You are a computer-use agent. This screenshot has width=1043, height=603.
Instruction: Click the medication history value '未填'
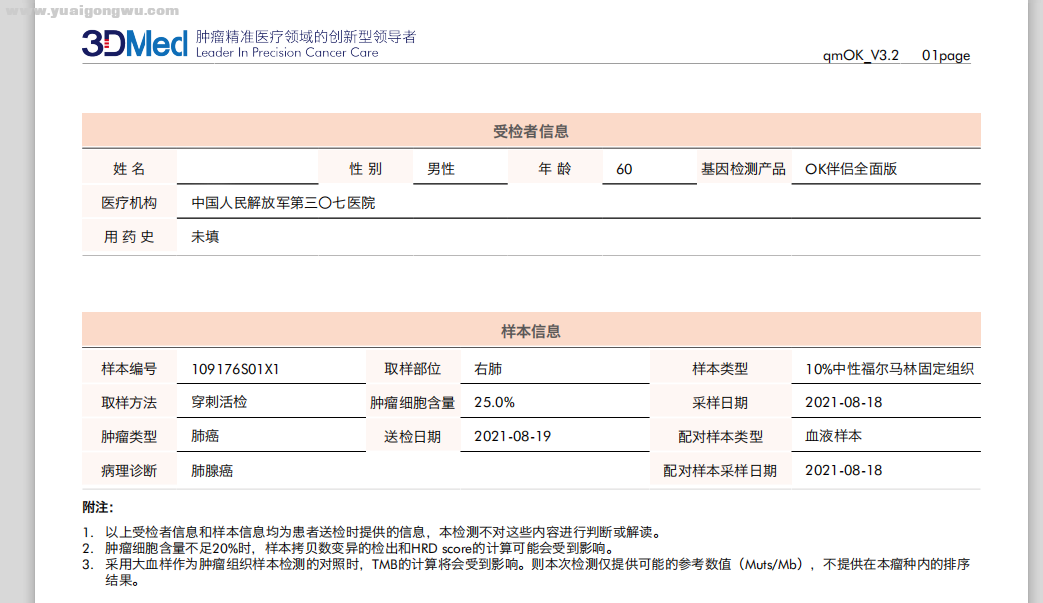tap(205, 237)
